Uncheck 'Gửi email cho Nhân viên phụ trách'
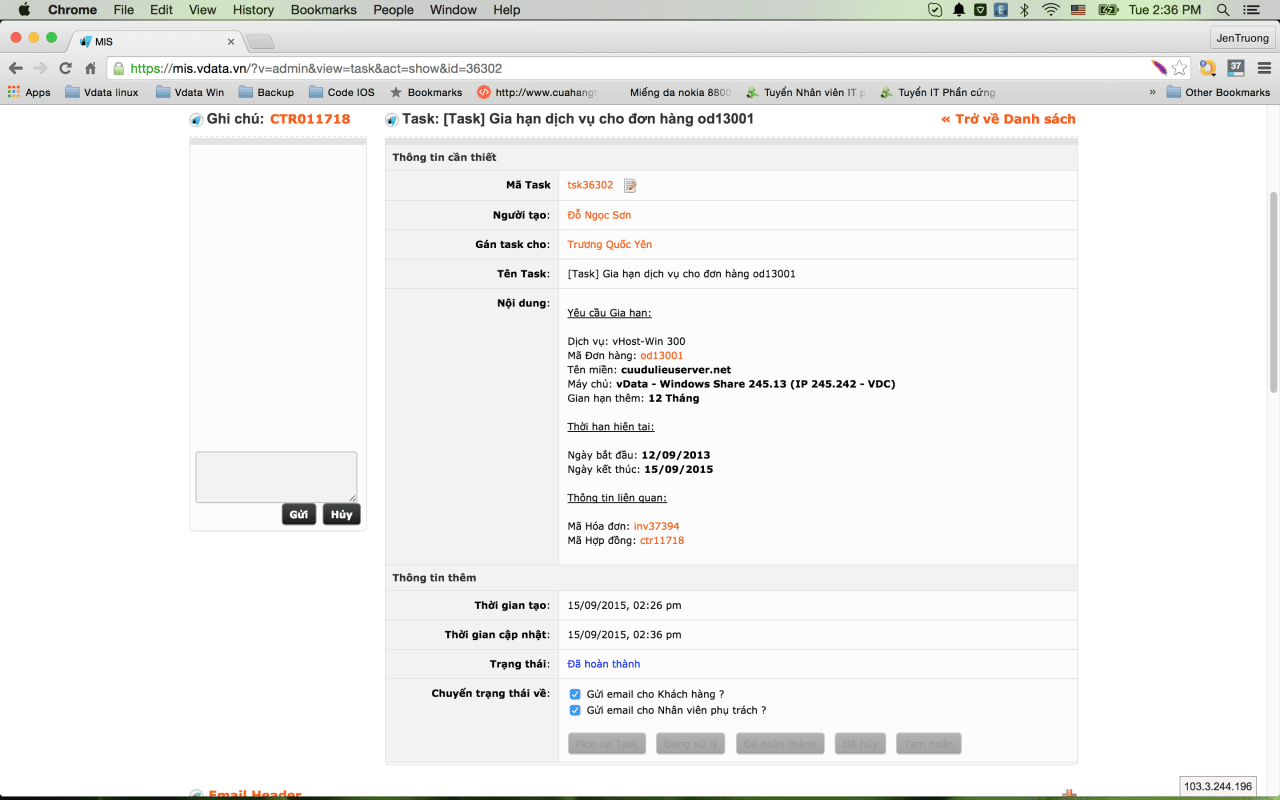Image resolution: width=1280 pixels, height=800 pixels. (x=575, y=710)
